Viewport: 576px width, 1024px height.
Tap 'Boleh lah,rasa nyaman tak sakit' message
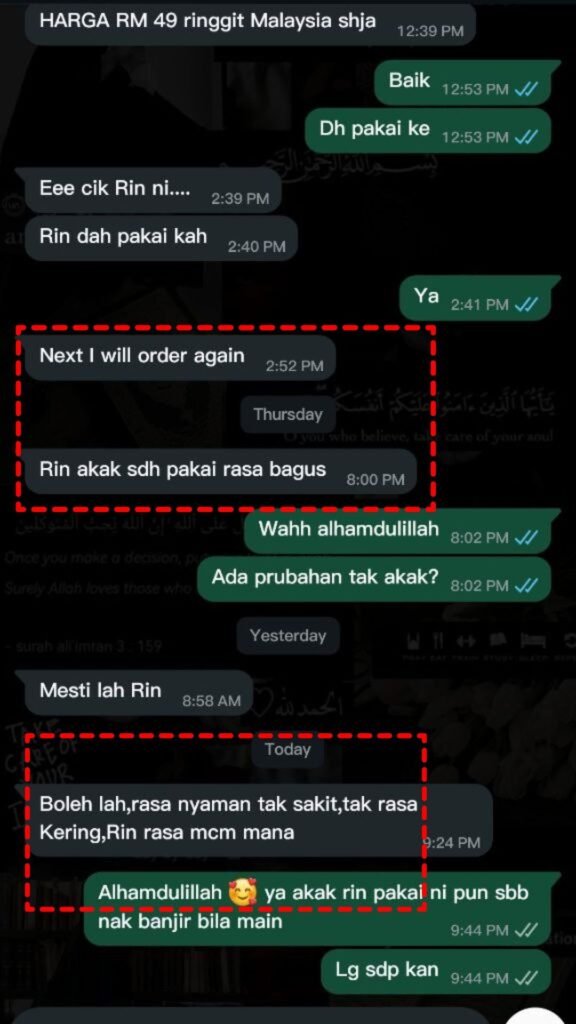(x=259, y=820)
